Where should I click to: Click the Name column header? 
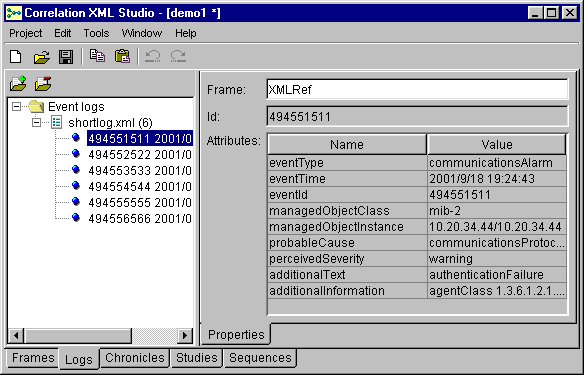(347, 144)
